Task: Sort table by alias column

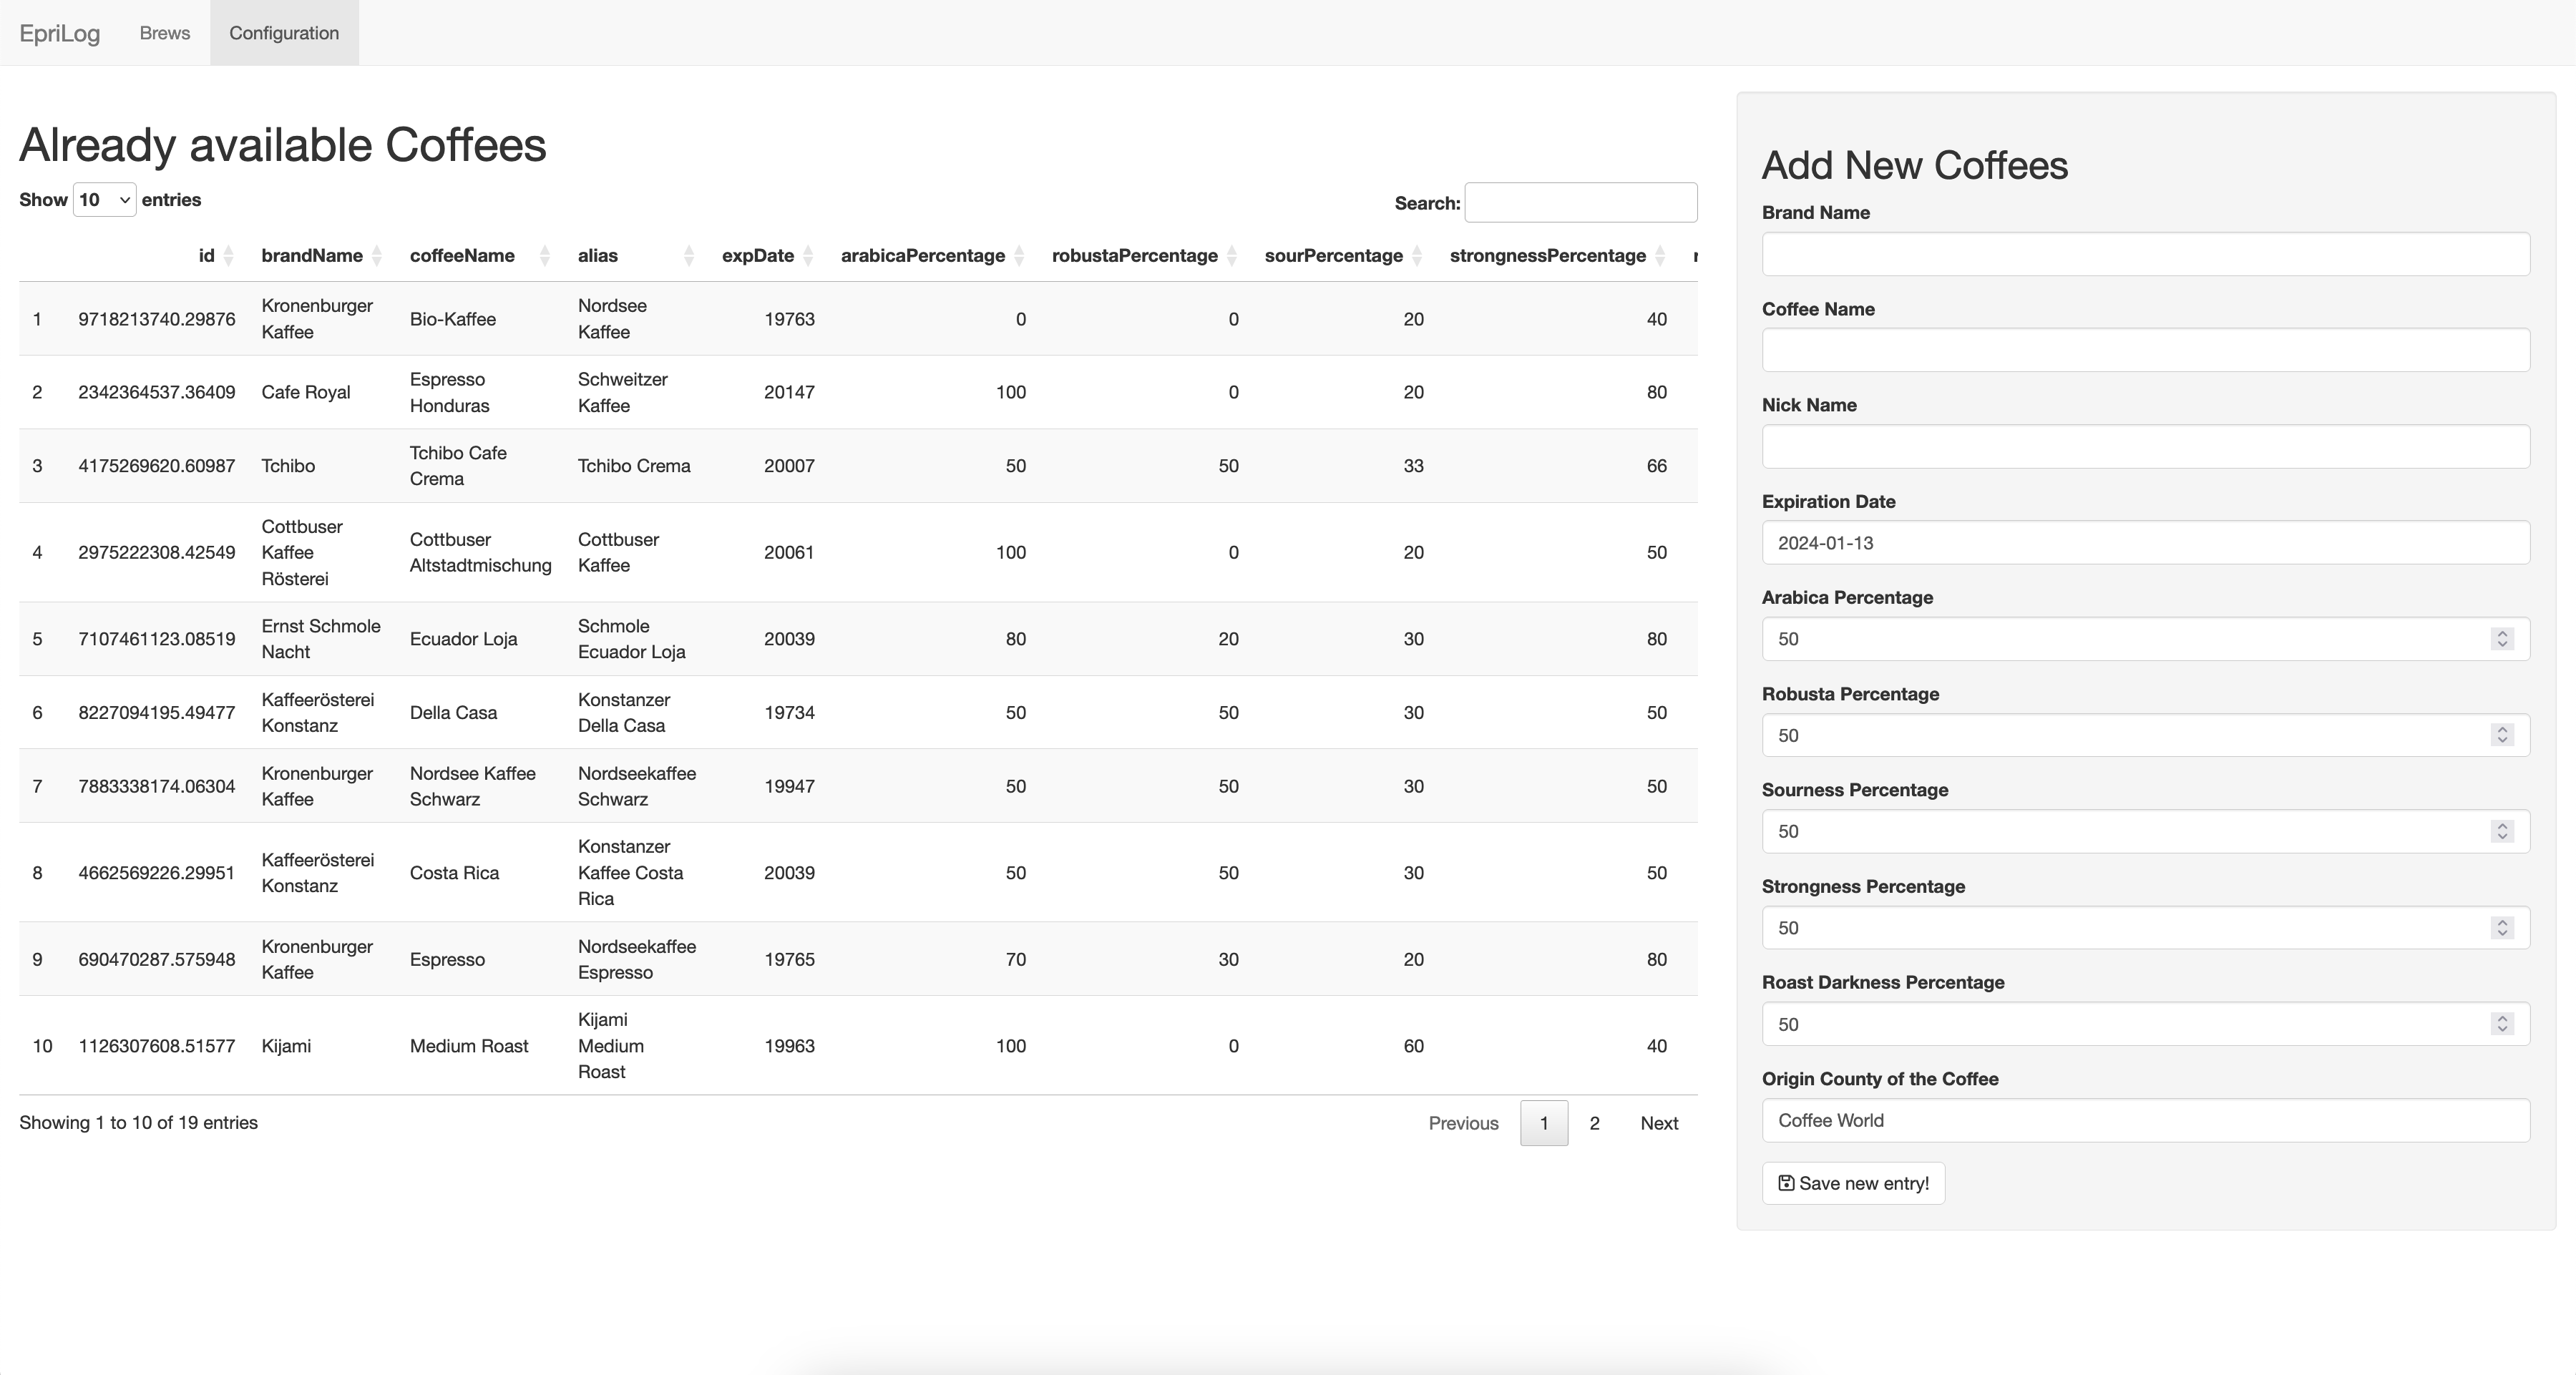Action: click(x=598, y=256)
